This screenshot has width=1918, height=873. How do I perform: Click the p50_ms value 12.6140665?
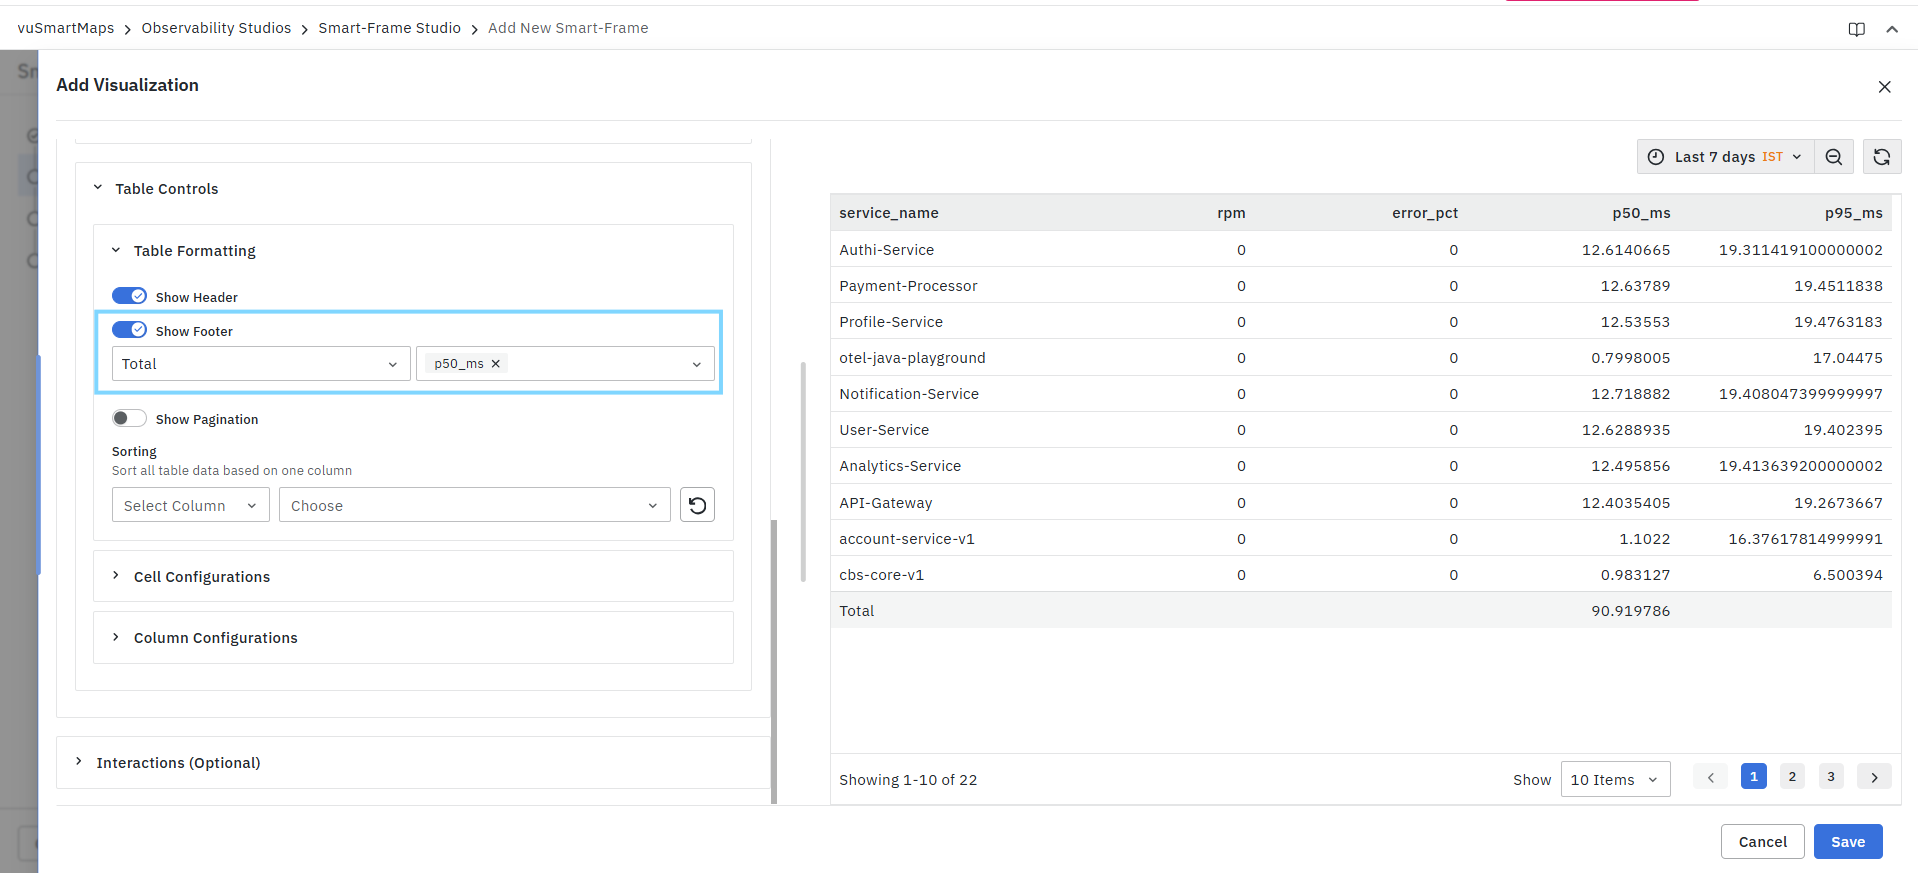tap(1626, 250)
